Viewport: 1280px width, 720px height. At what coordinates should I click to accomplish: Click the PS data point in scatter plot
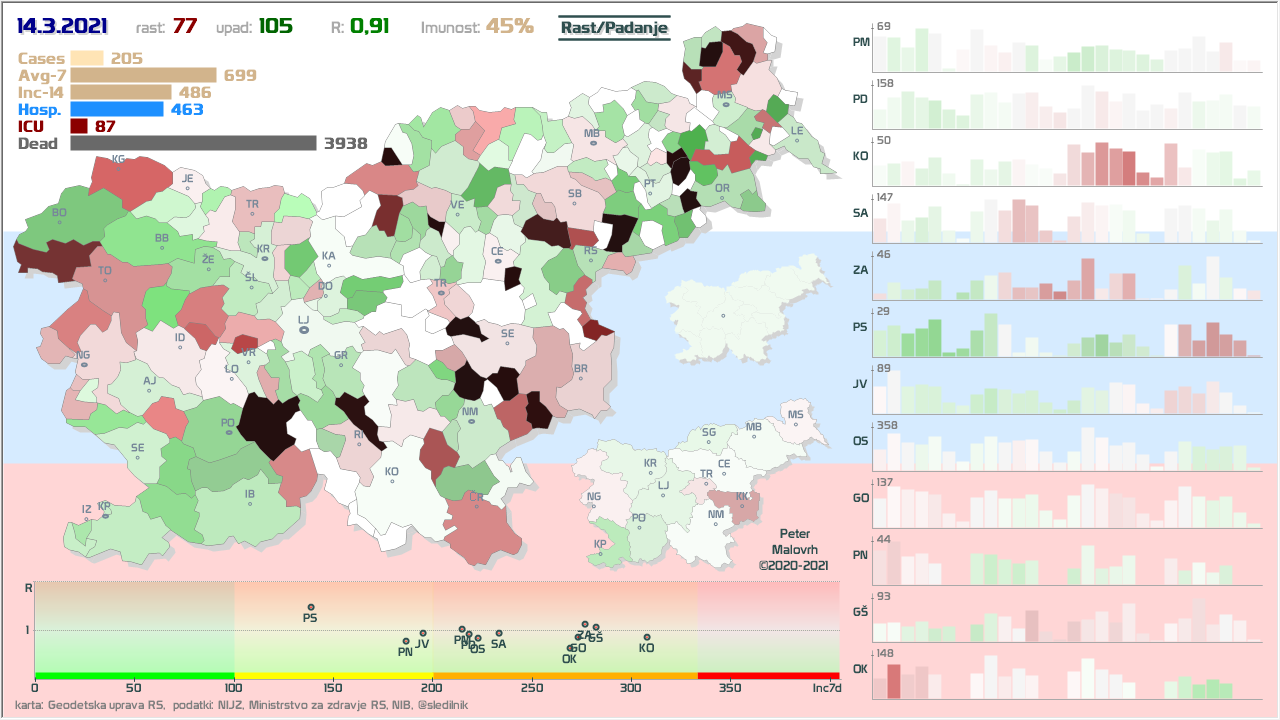click(x=311, y=607)
